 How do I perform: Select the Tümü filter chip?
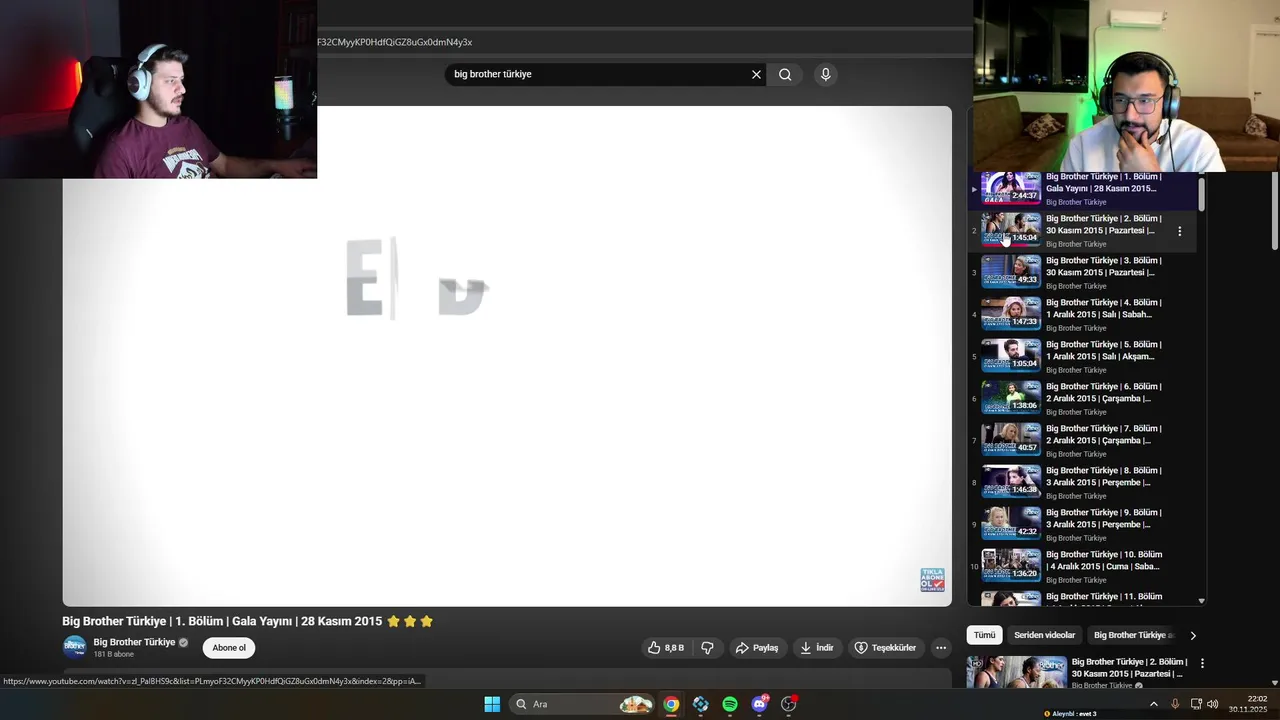click(x=985, y=635)
